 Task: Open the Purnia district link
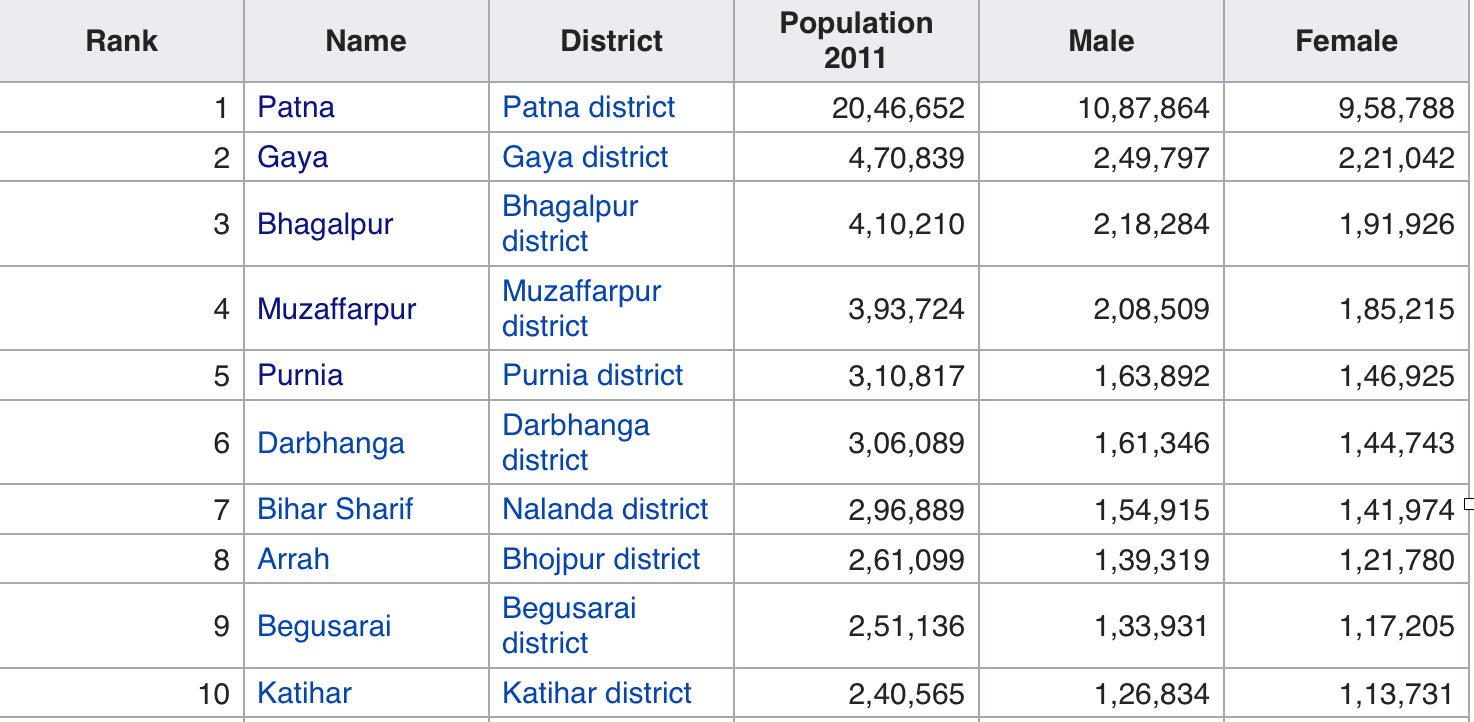[x=593, y=376]
